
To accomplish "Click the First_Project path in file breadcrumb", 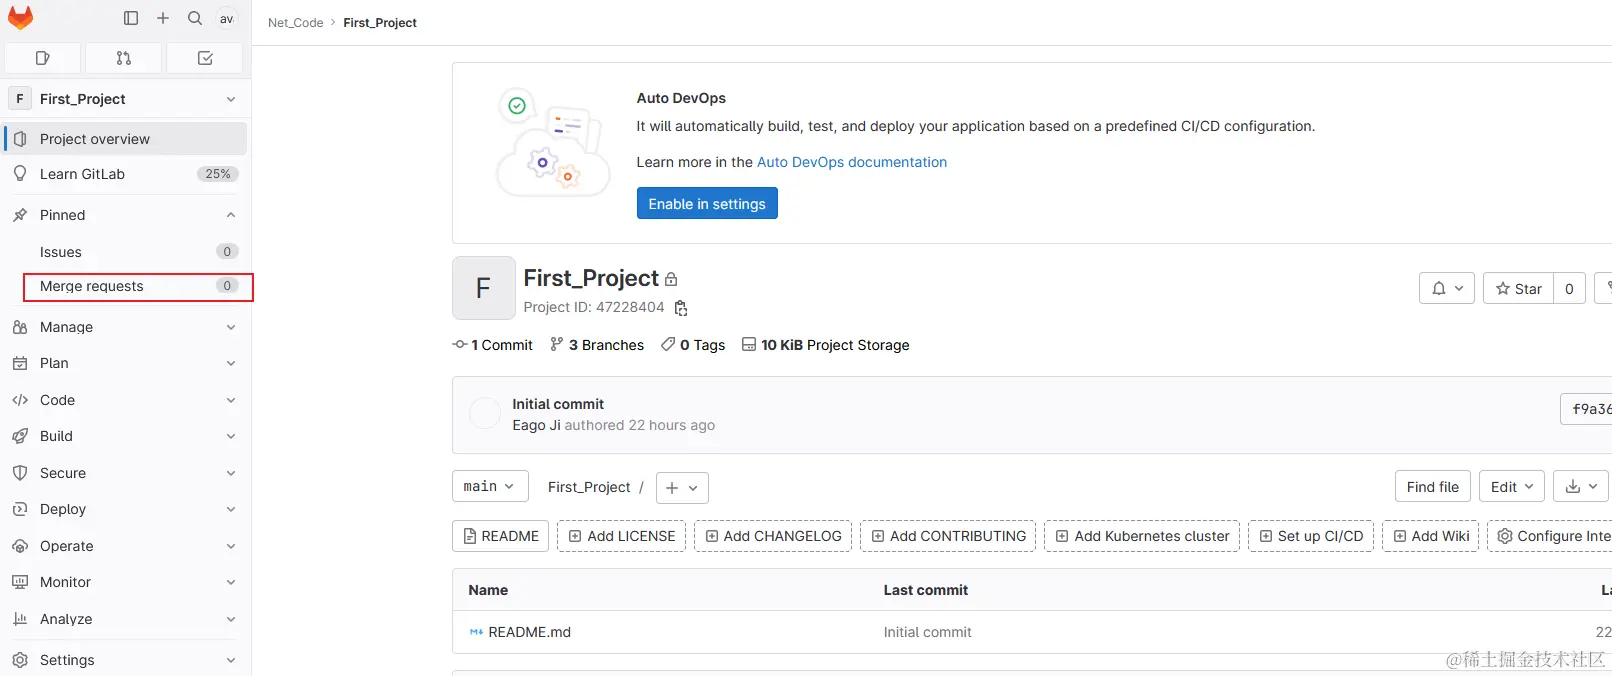I will click(589, 487).
